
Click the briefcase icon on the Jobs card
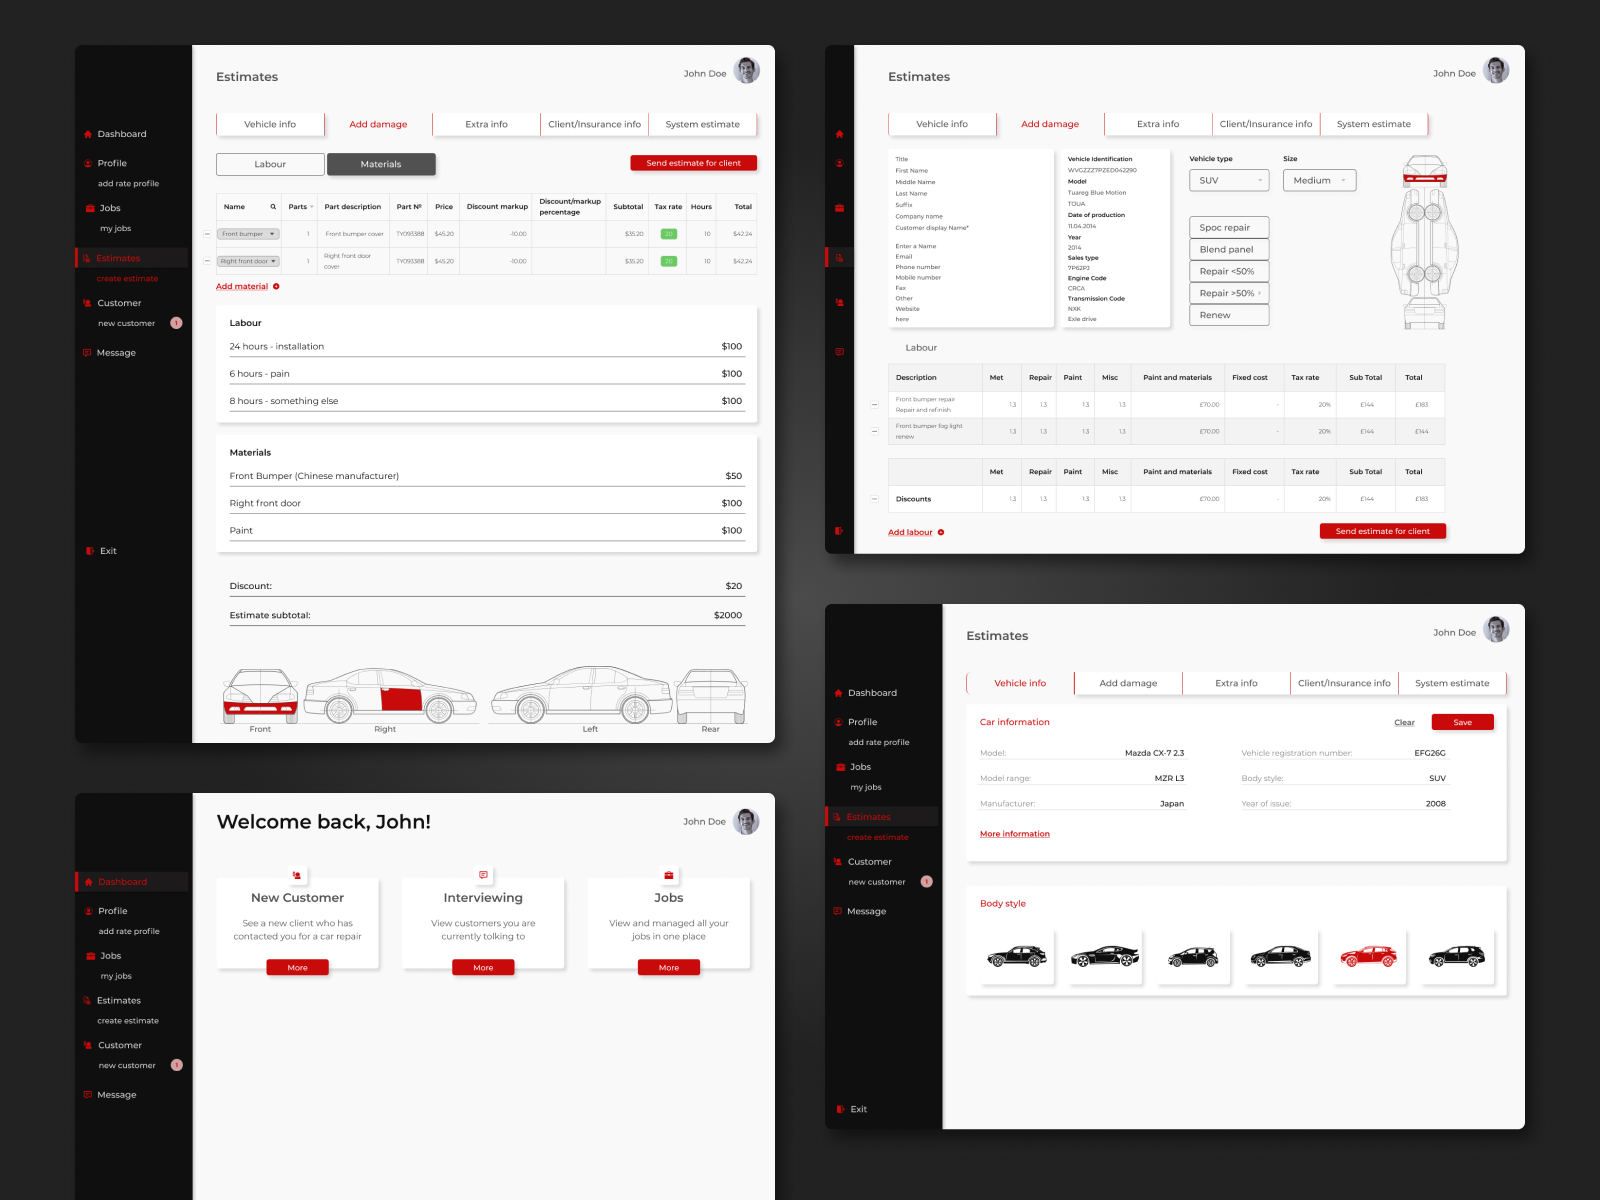click(668, 874)
